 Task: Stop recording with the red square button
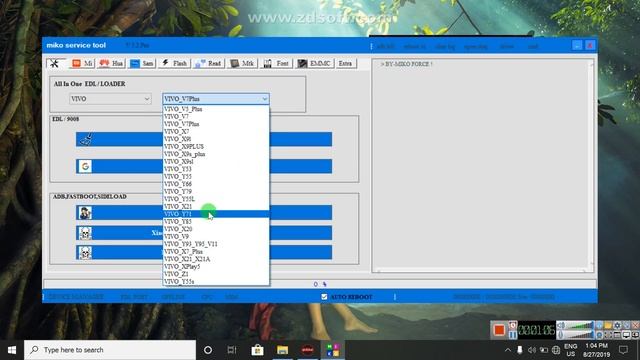click(x=499, y=329)
